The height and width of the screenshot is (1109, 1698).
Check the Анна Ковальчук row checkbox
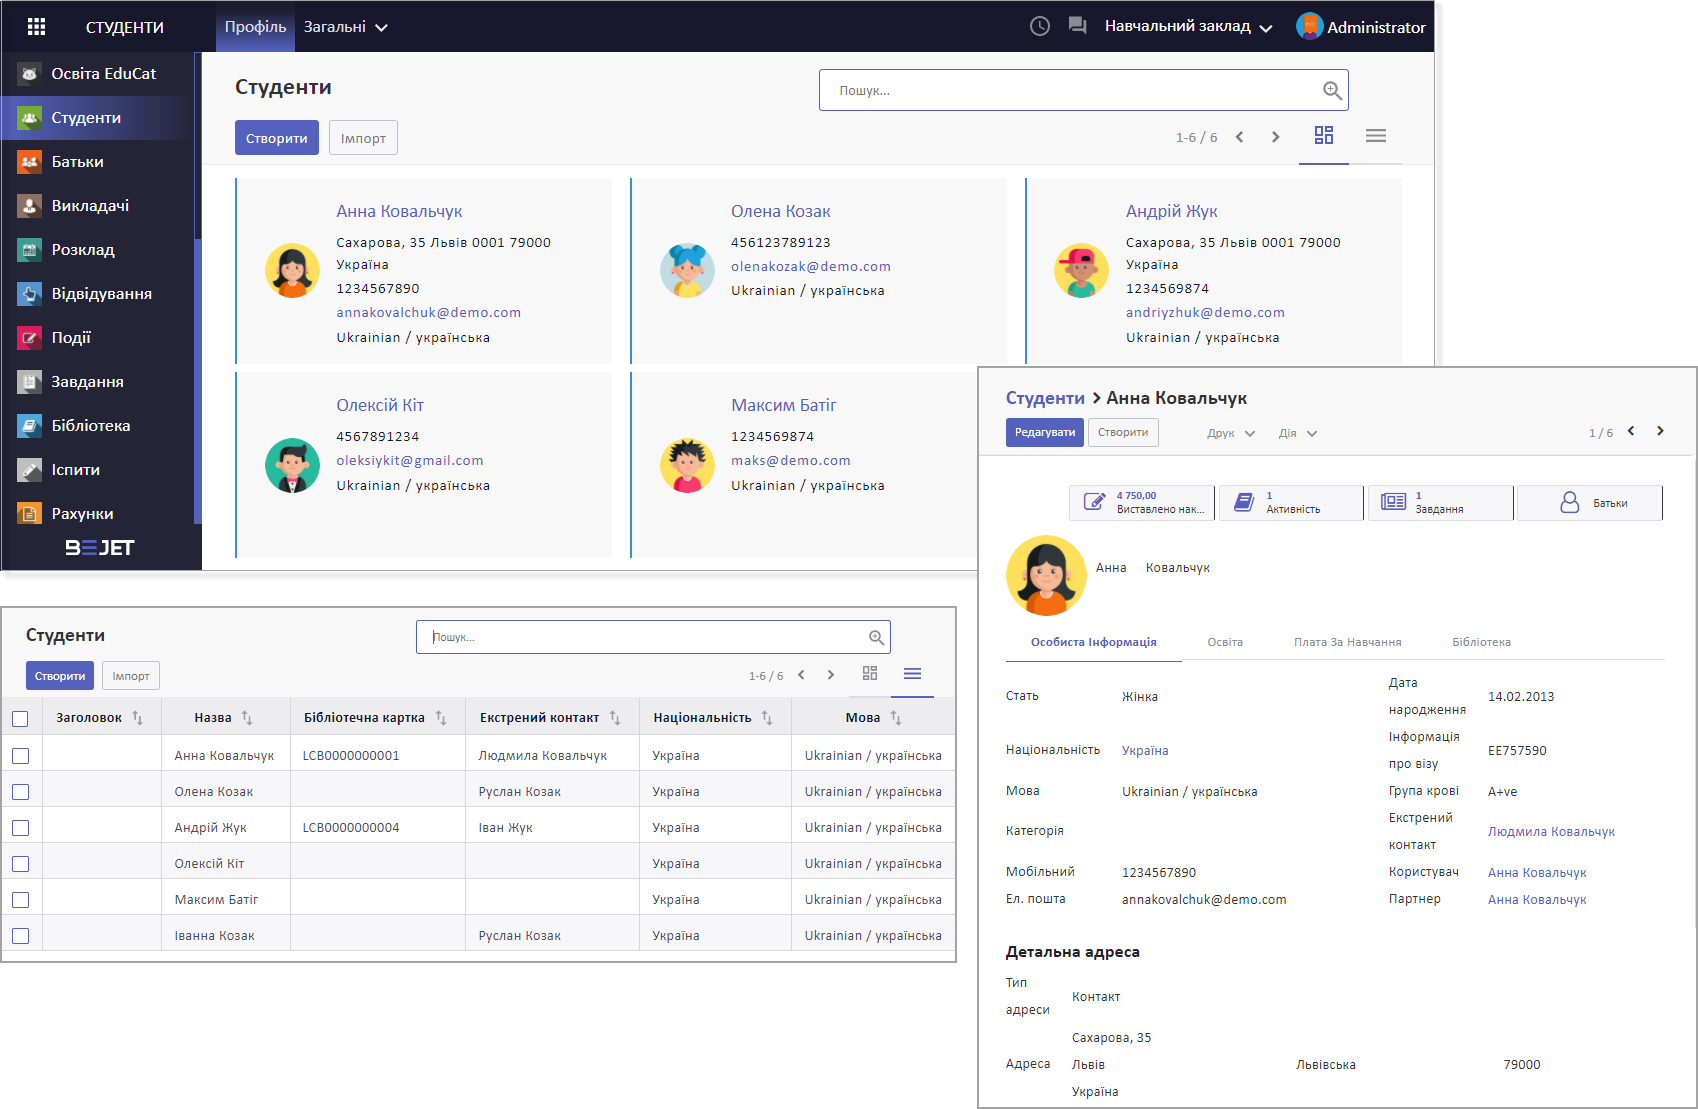coord(20,756)
